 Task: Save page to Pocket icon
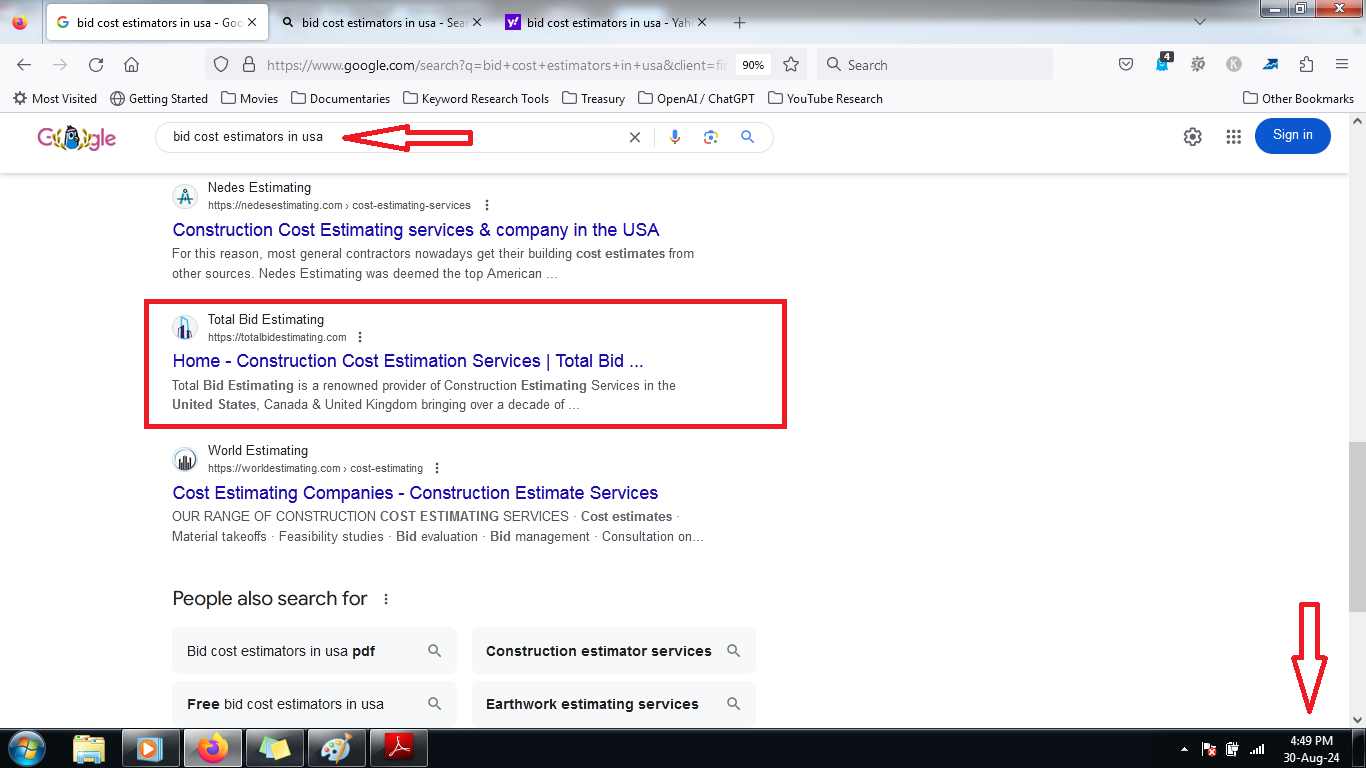(x=1126, y=65)
